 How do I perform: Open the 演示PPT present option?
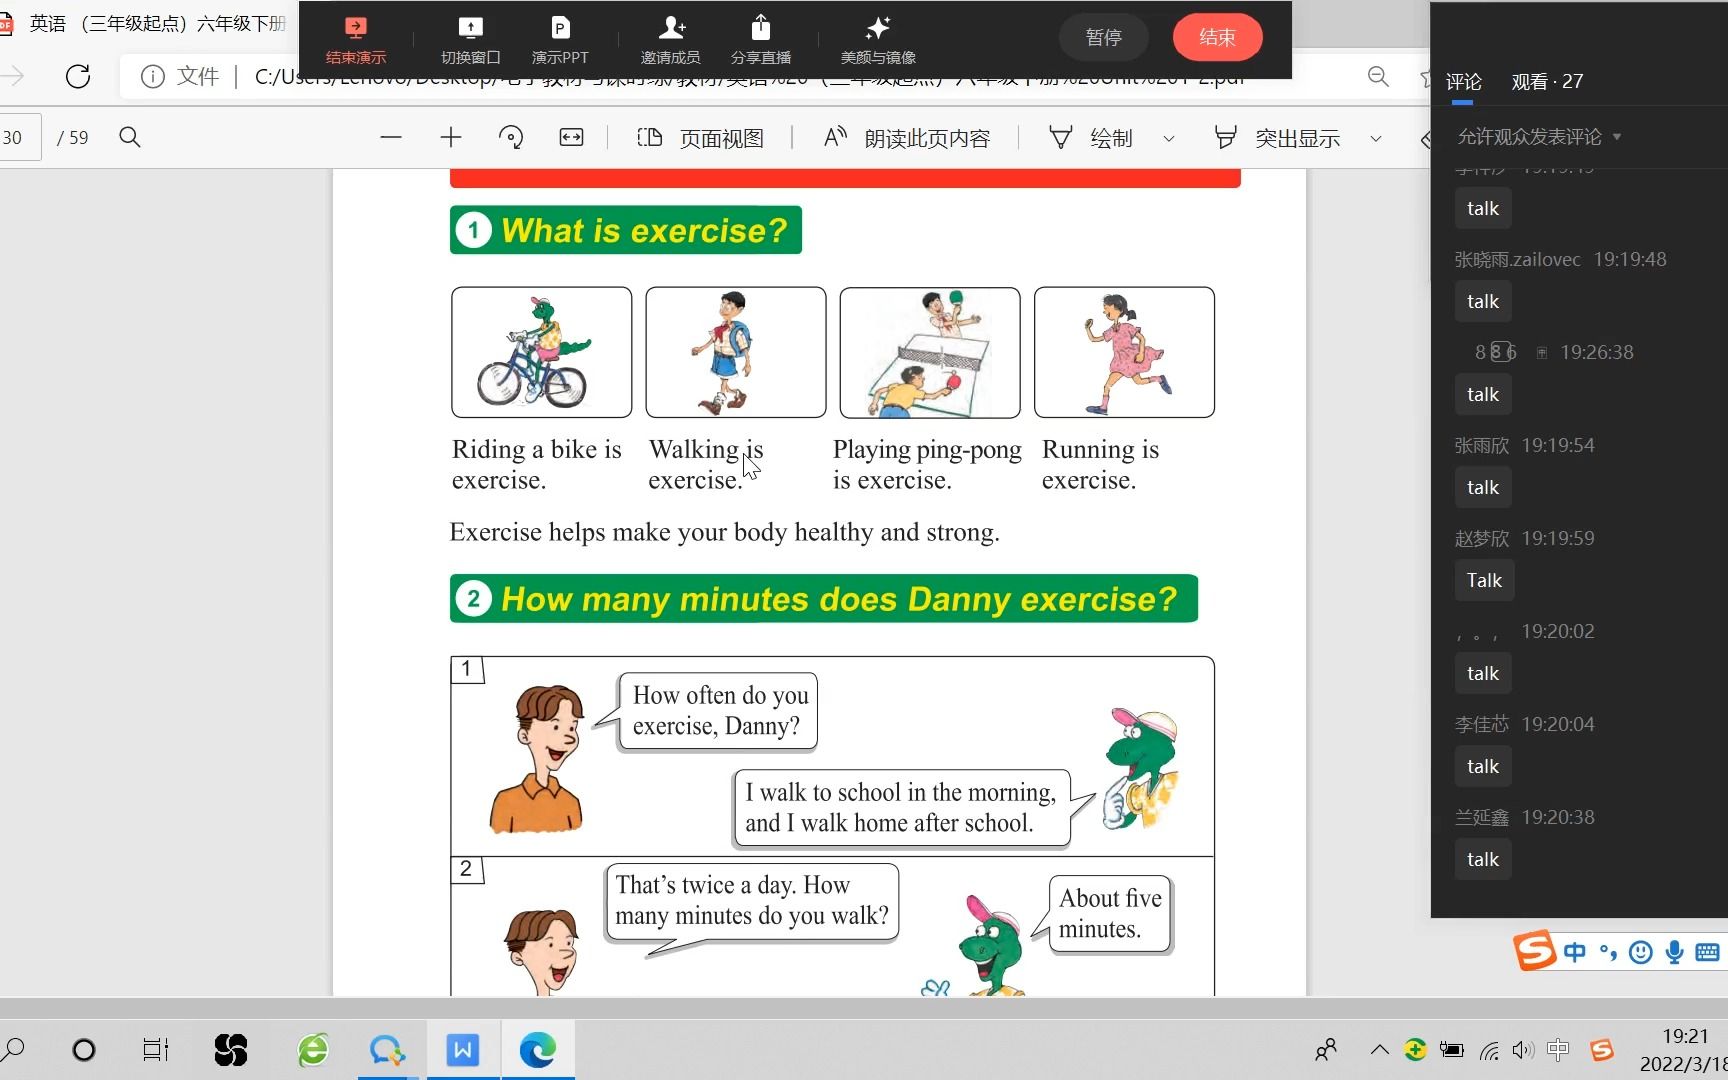coord(560,40)
